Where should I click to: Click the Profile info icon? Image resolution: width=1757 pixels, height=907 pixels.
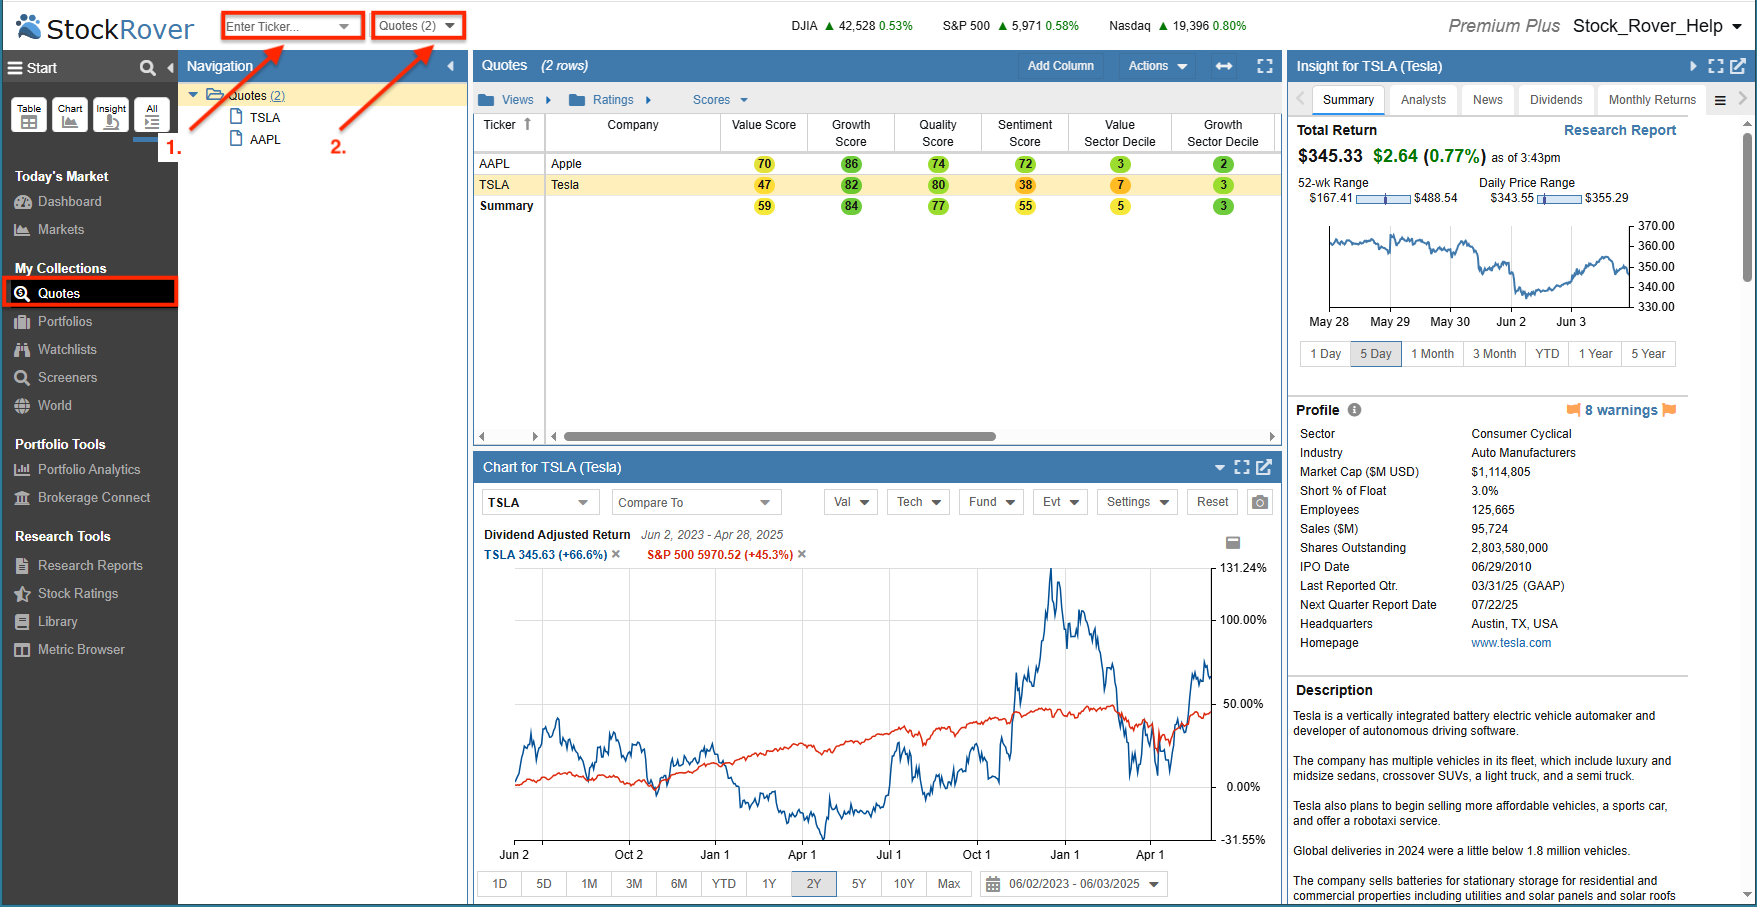coord(1354,410)
